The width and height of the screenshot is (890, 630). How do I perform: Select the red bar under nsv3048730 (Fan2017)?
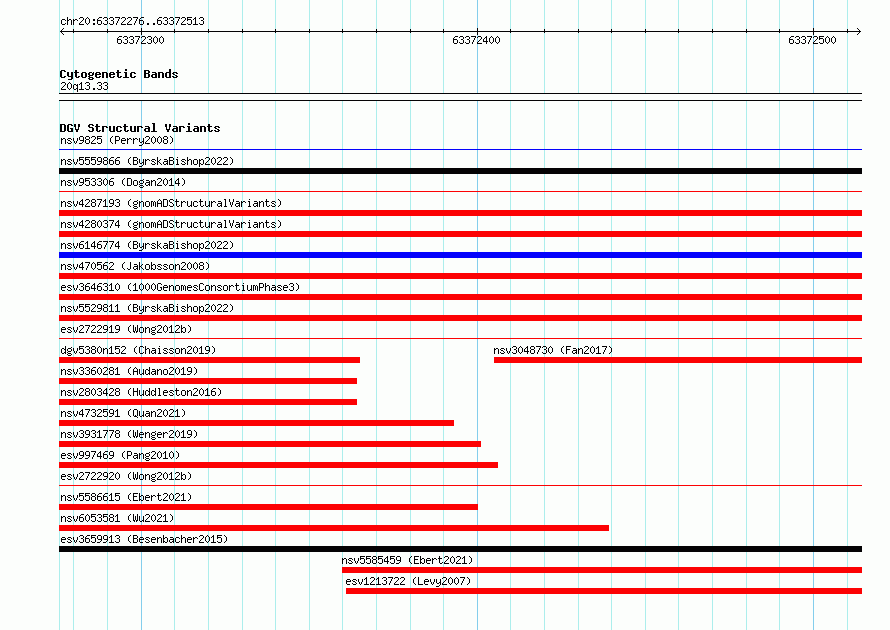coord(678,360)
